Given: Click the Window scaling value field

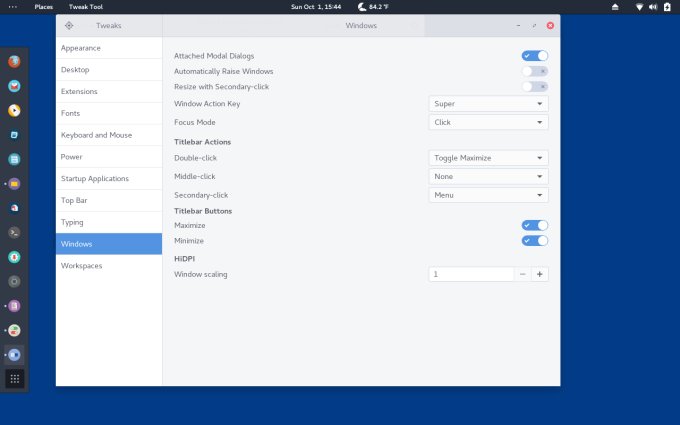Looking at the screenshot, I should point(471,275).
